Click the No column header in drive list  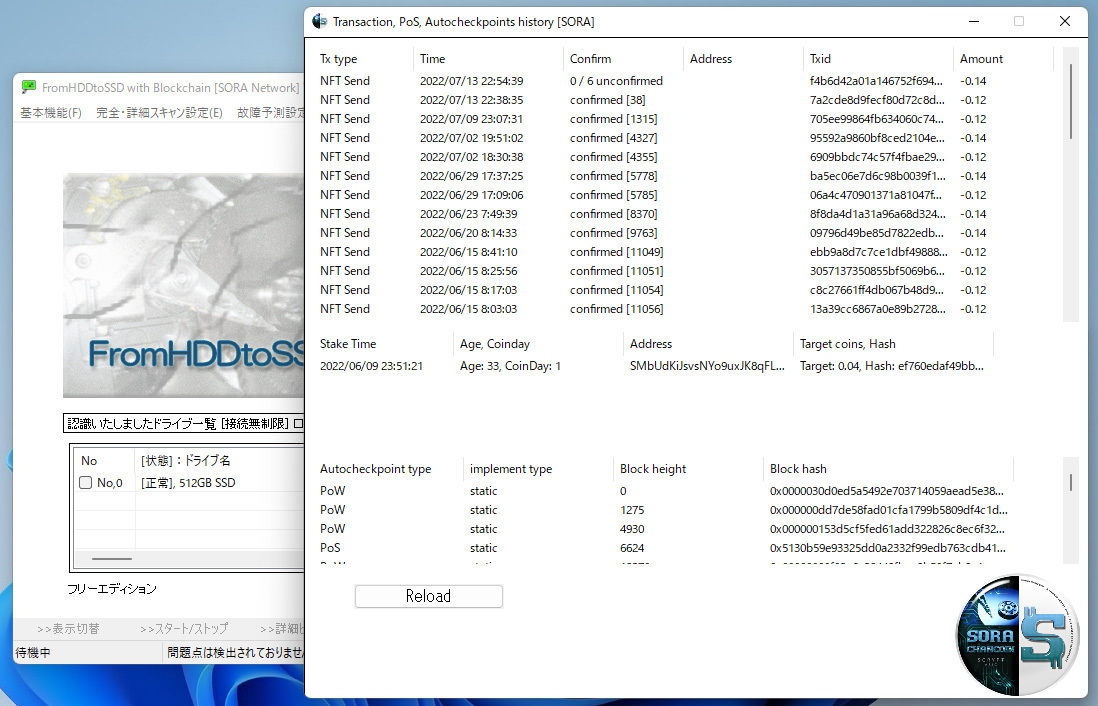(x=89, y=460)
